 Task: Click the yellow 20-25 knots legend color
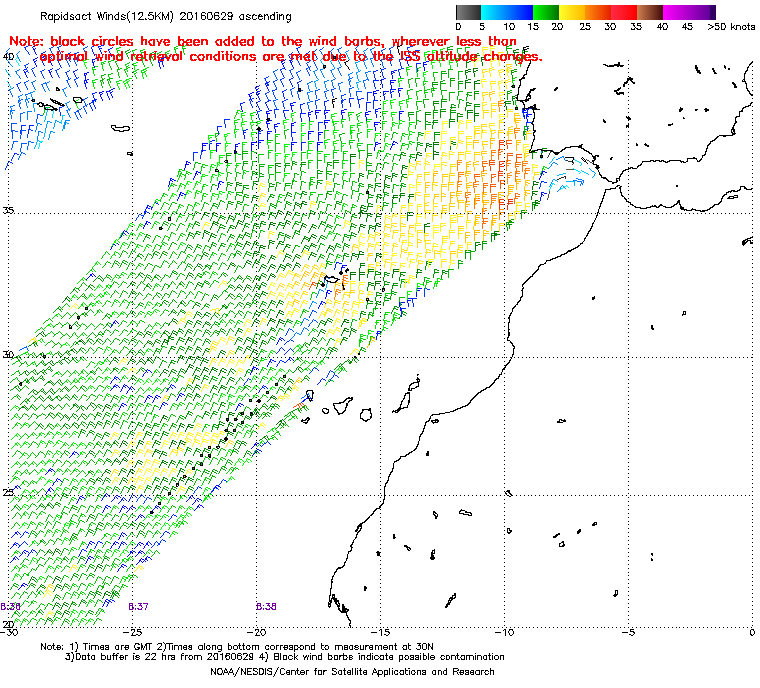pos(572,12)
